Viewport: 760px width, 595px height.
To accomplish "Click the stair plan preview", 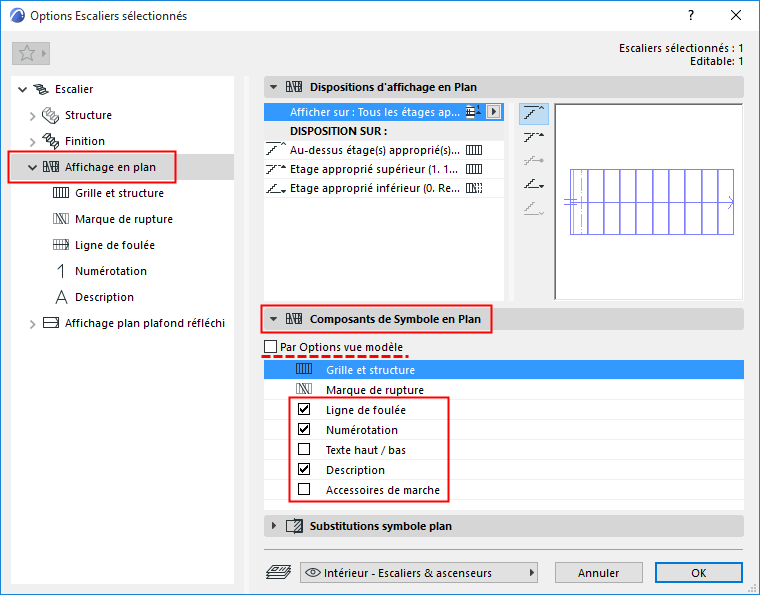I will [x=649, y=202].
